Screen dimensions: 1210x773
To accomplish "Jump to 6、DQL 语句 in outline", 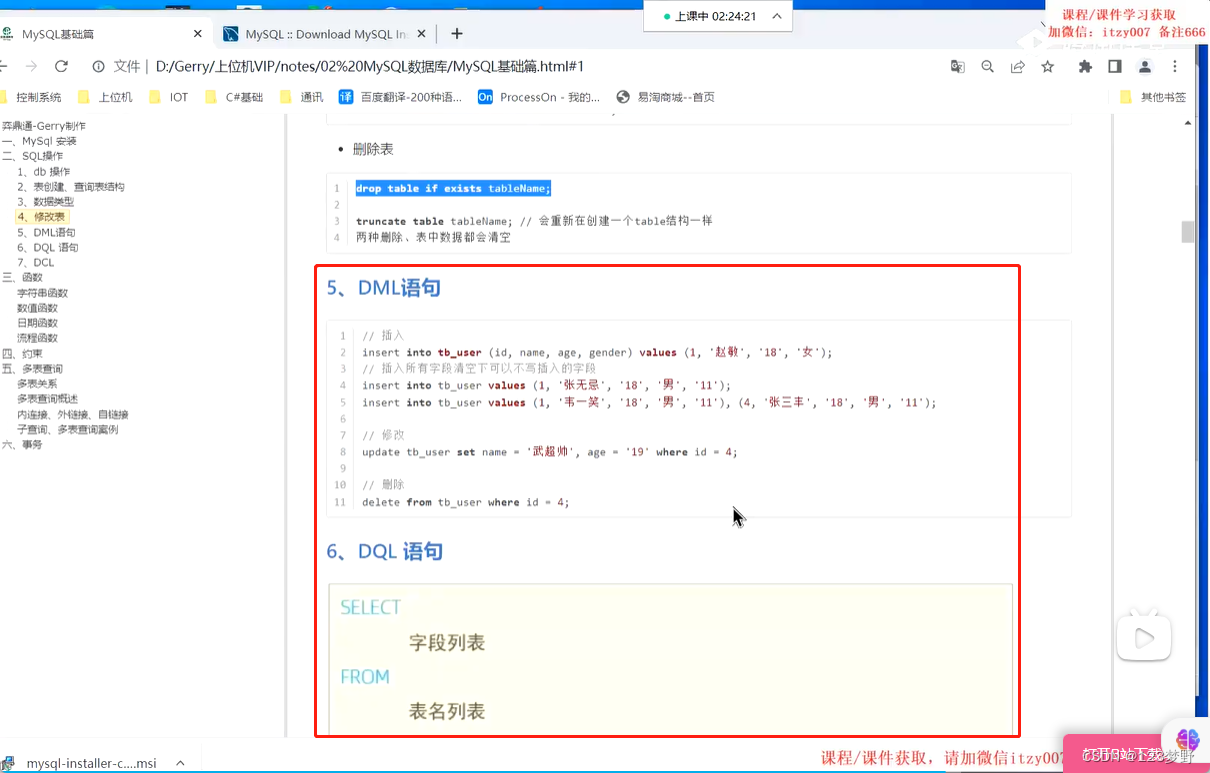I will 47,247.
